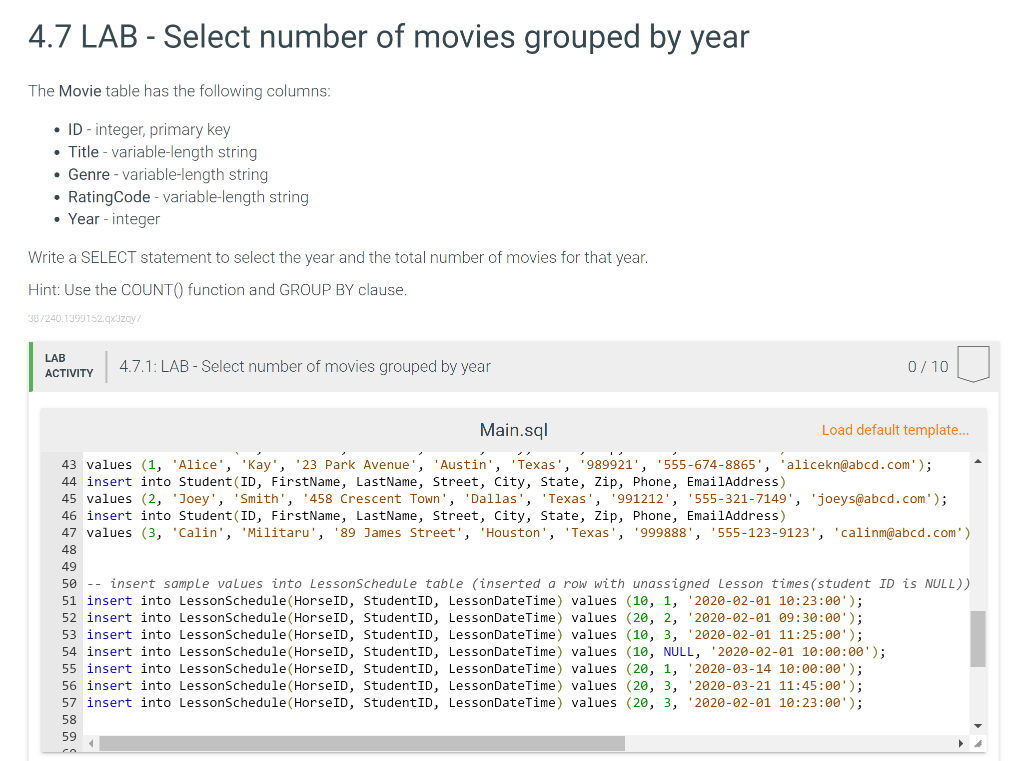Select the Main.sql tab header
This screenshot has width=1024, height=761.
click(x=513, y=430)
